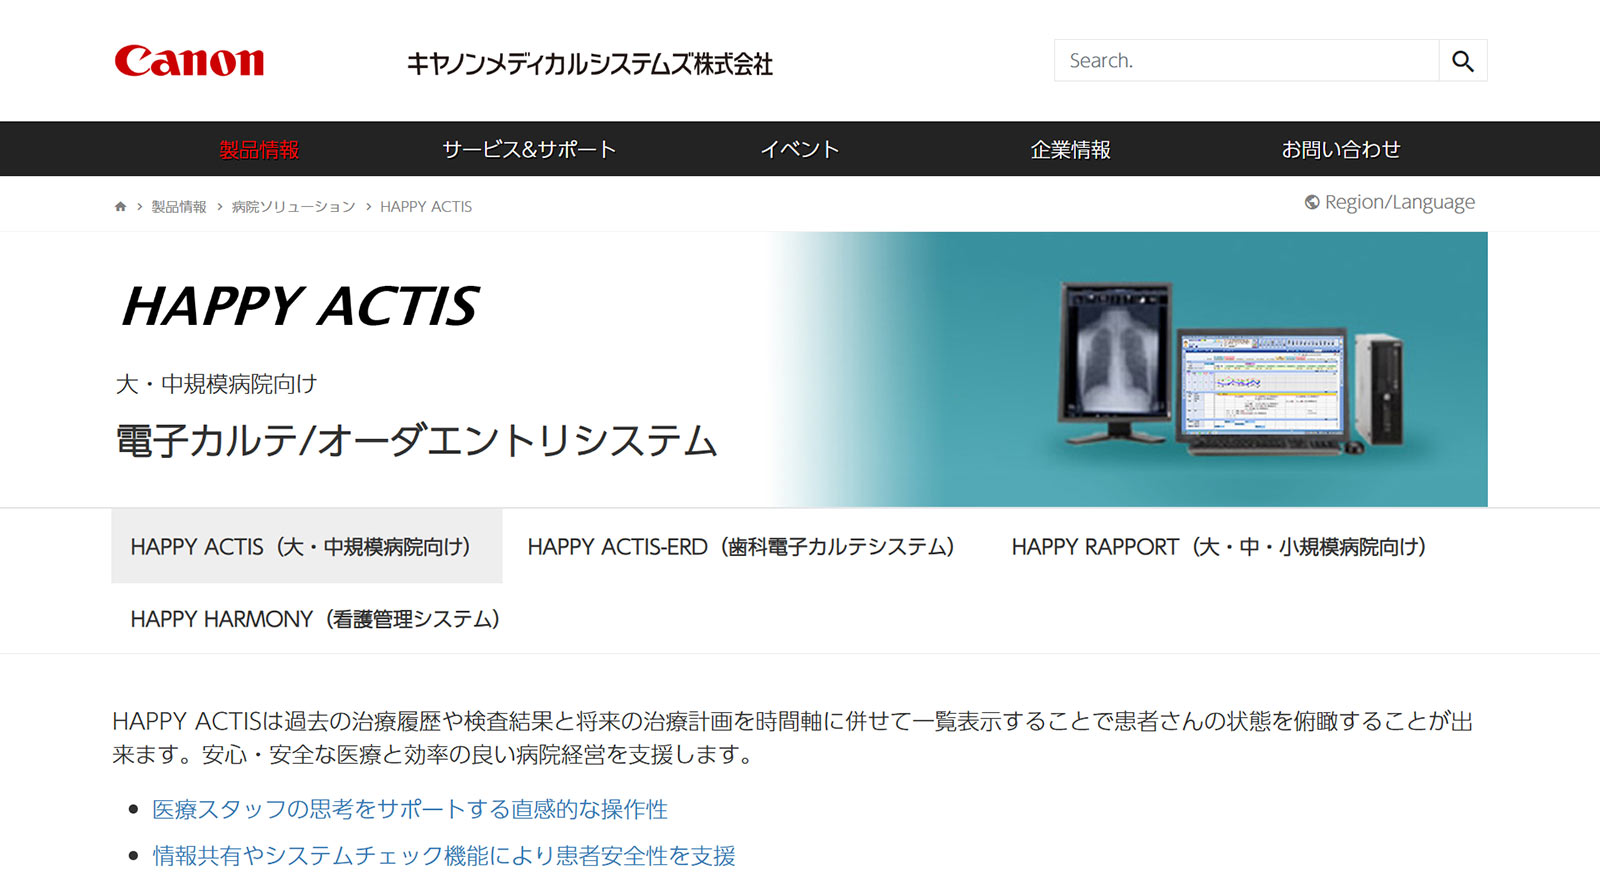This screenshot has height=876, width=1600.
Task: Switch to the HAPPY RAPPORT tab
Action: tap(1219, 546)
